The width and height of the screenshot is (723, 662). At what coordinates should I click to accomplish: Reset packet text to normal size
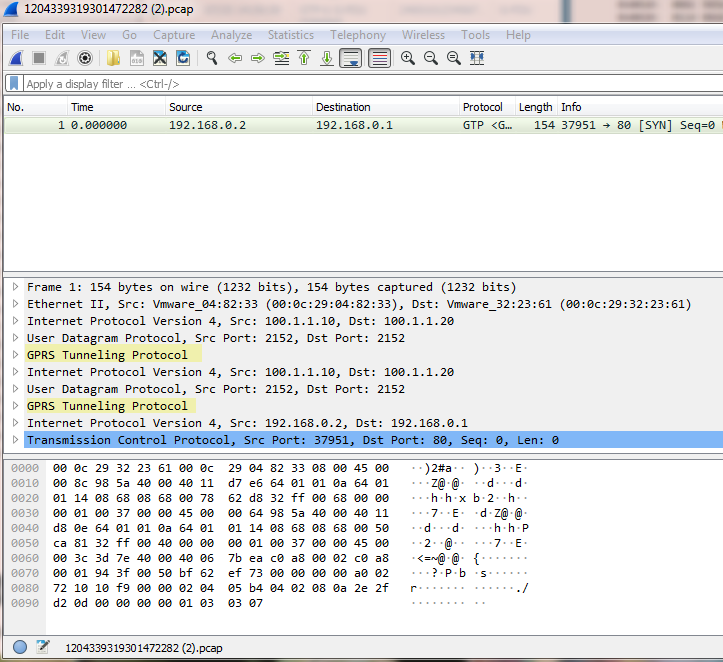pyautogui.click(x=454, y=59)
